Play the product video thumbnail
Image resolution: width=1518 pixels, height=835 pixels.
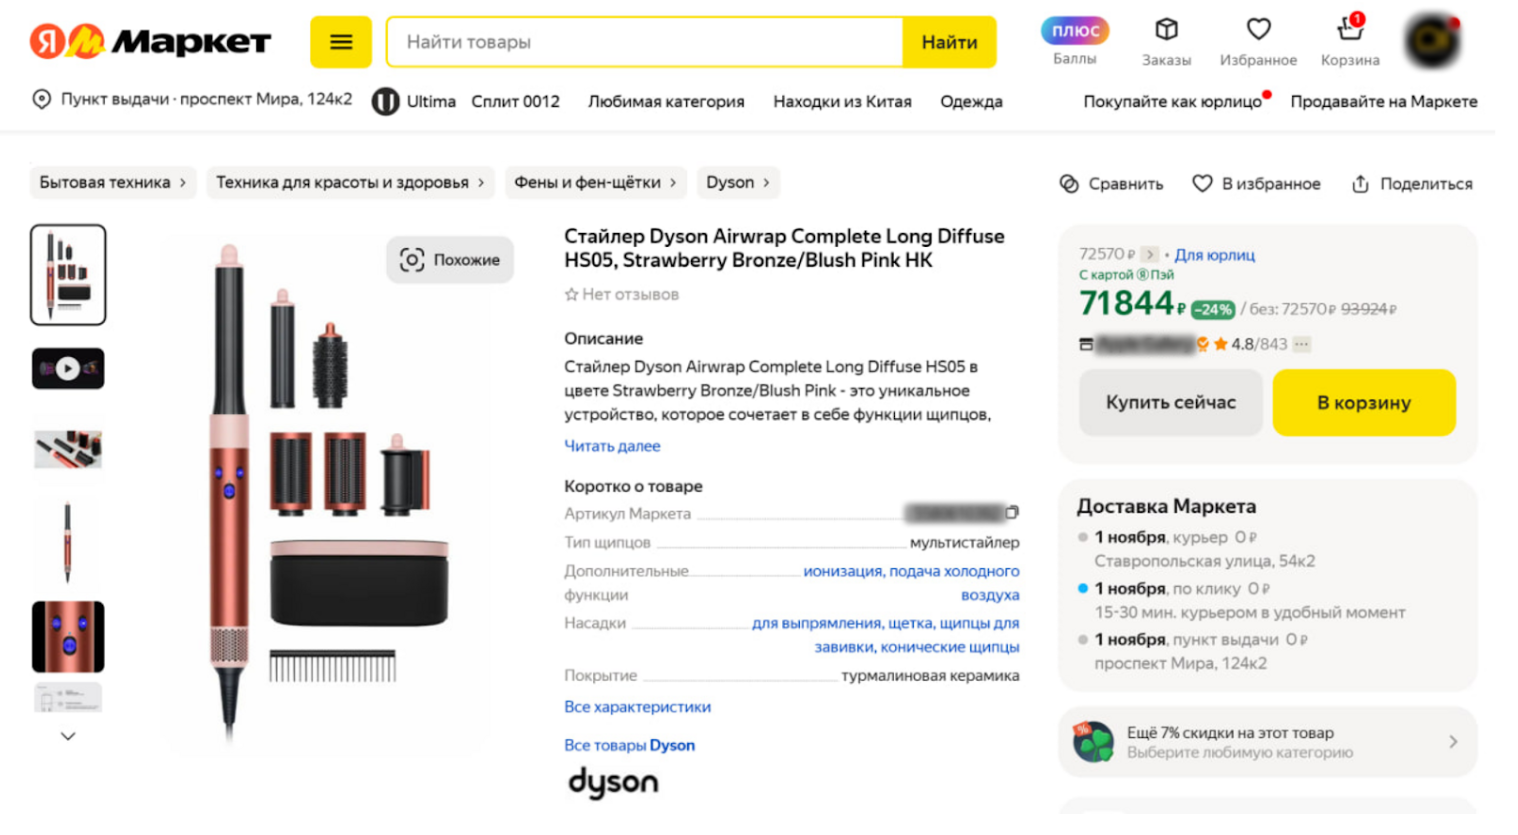point(68,368)
